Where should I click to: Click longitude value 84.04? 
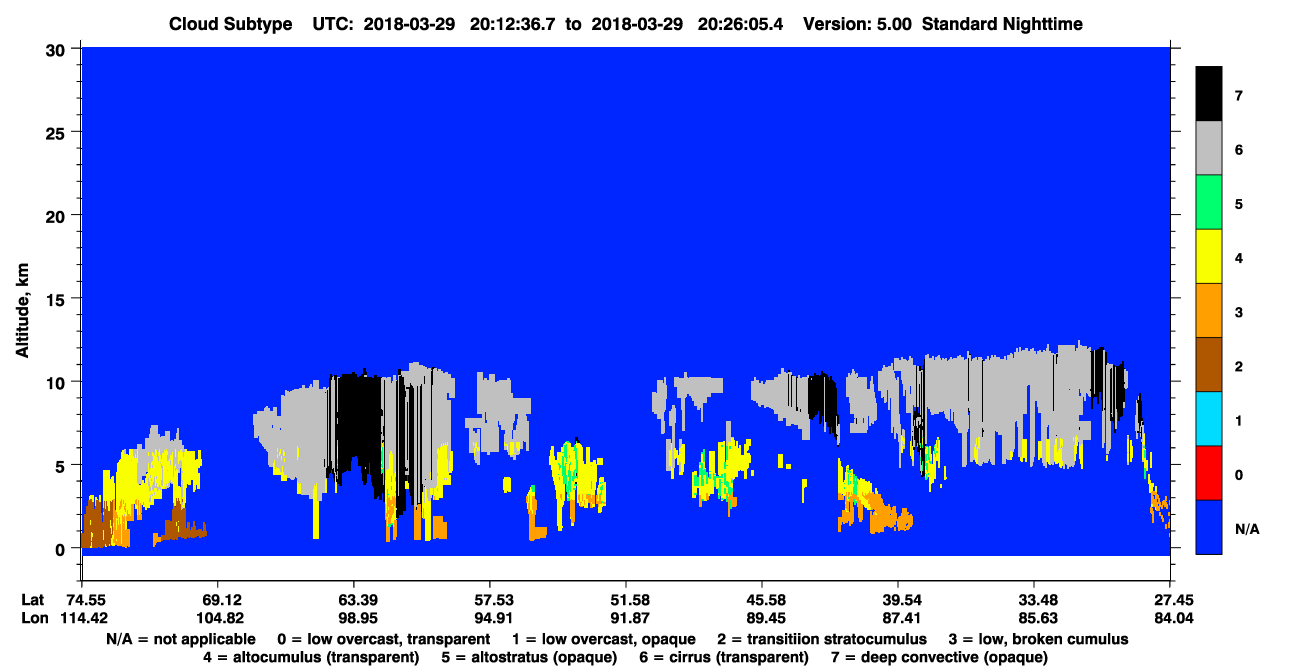coord(1170,618)
